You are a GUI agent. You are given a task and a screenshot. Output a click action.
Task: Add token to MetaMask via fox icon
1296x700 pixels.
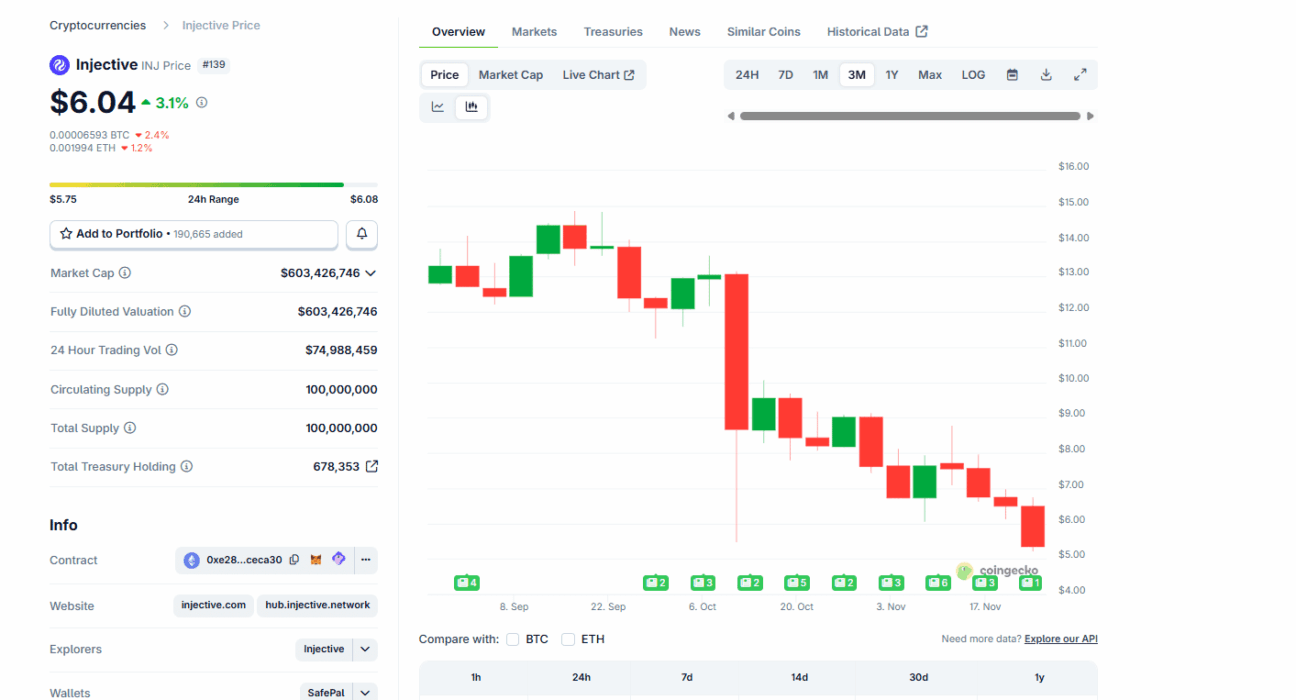316,560
